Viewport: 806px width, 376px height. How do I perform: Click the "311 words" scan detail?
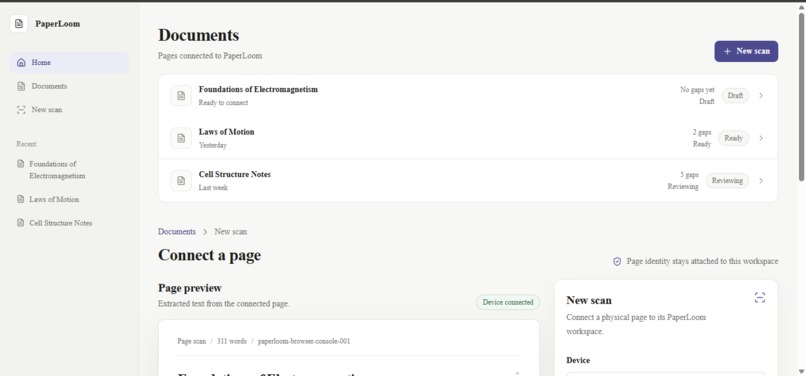[x=232, y=341]
